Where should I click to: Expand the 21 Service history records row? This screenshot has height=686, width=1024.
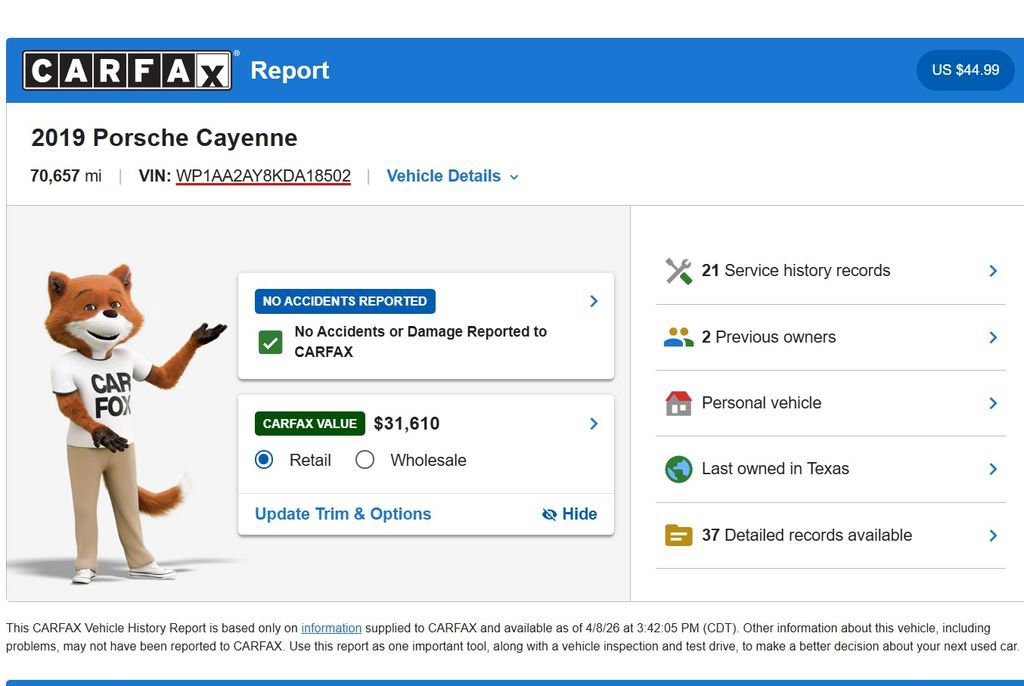point(992,270)
